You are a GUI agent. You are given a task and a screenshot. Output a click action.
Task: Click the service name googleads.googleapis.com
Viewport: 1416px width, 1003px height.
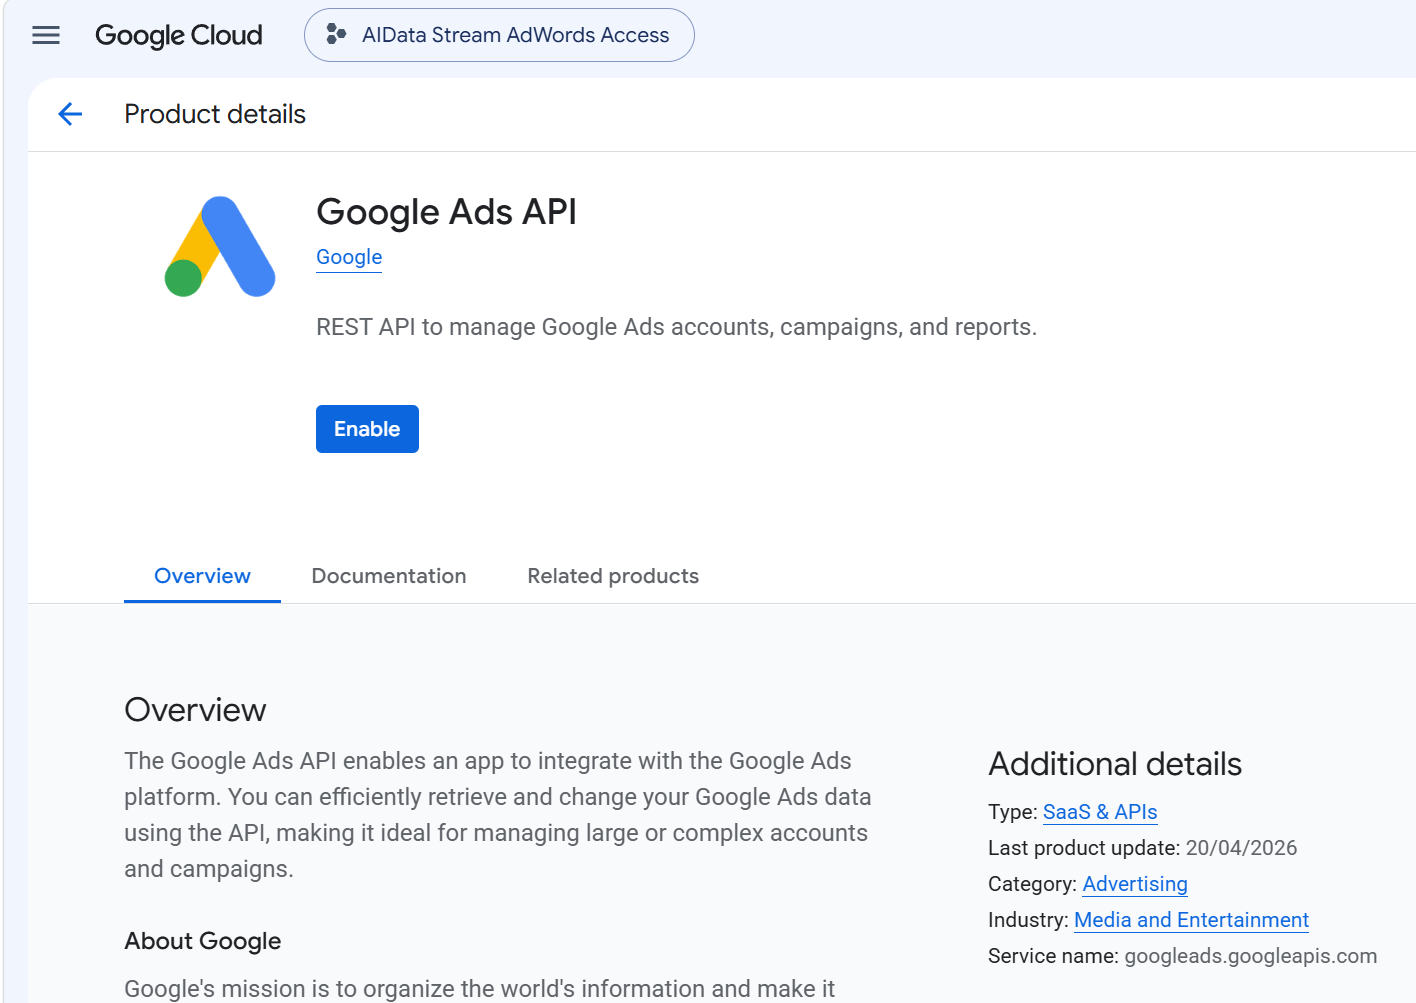(1250, 956)
